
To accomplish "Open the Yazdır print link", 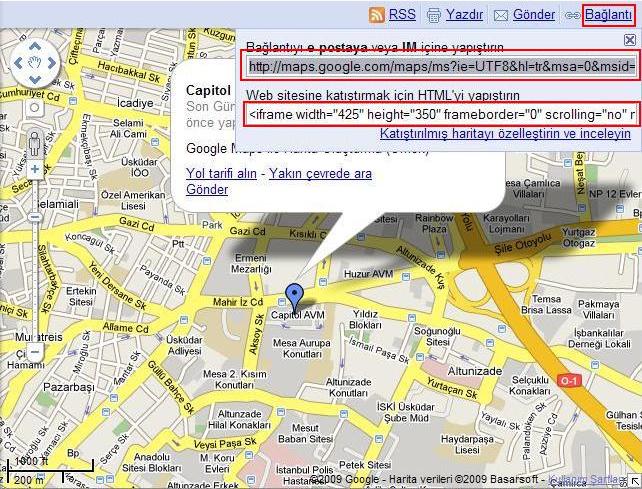I will [x=464, y=14].
